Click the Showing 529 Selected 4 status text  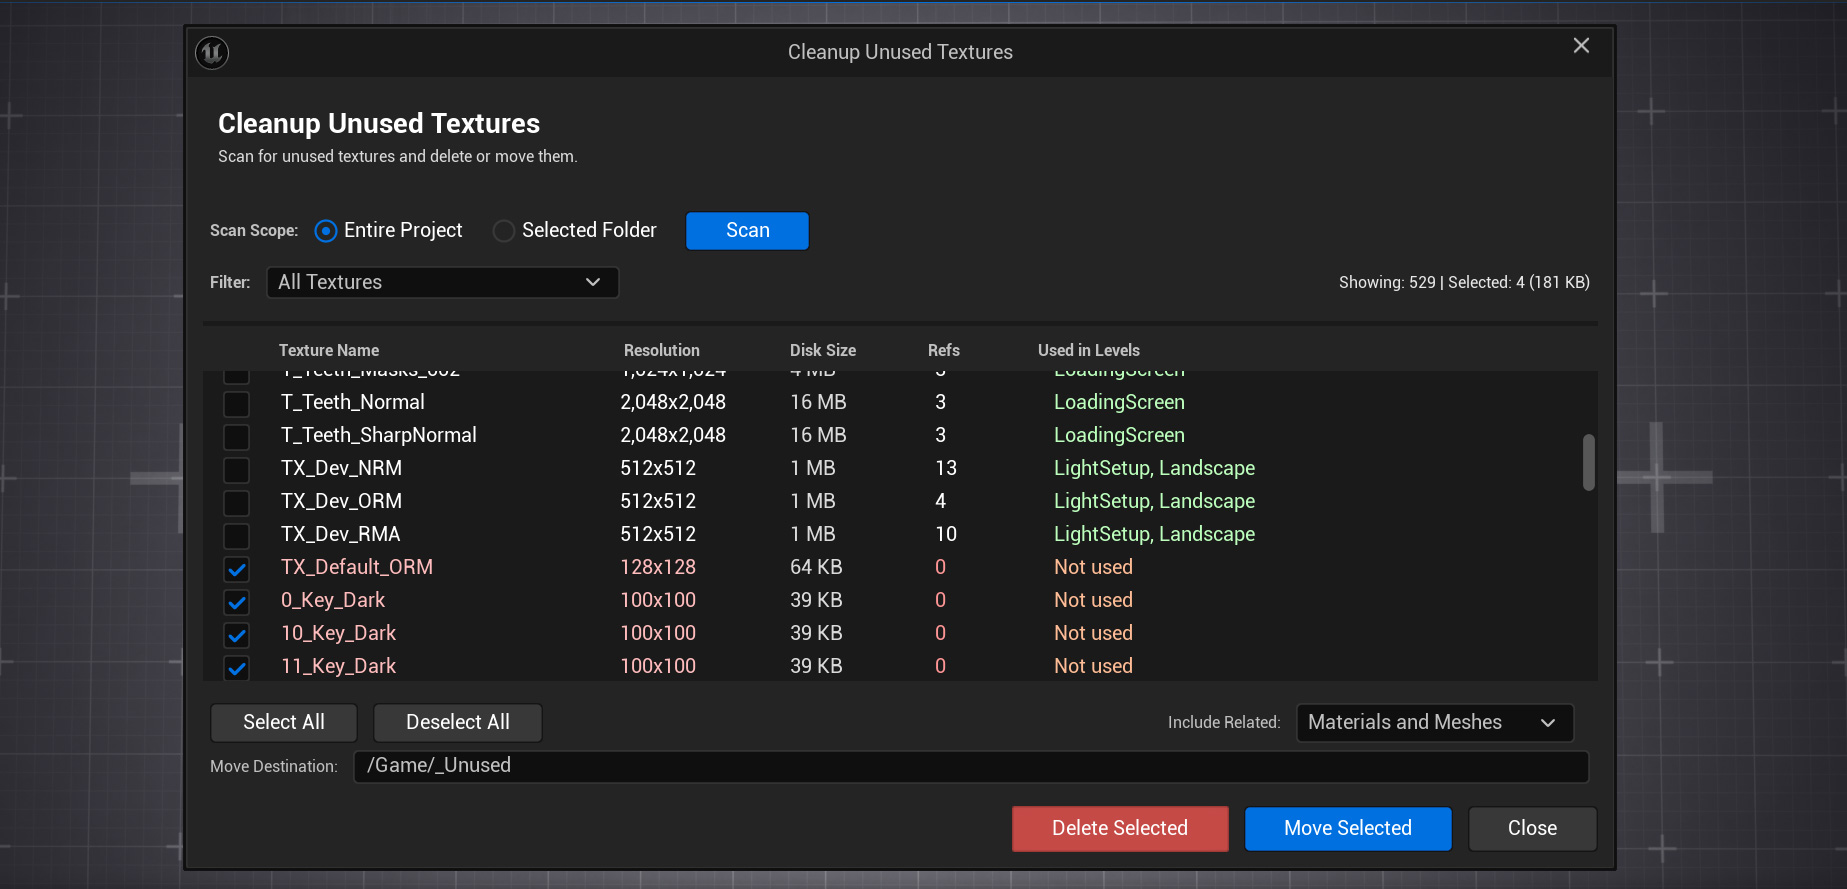[1464, 283]
